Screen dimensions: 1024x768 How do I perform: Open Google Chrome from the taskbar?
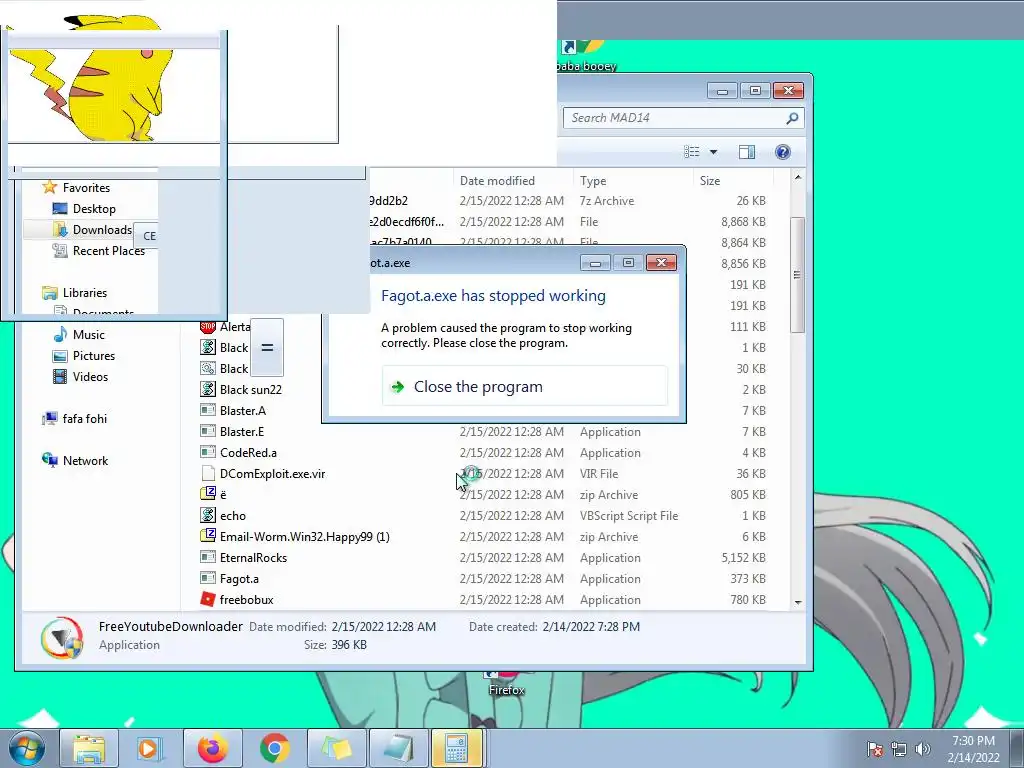274,748
